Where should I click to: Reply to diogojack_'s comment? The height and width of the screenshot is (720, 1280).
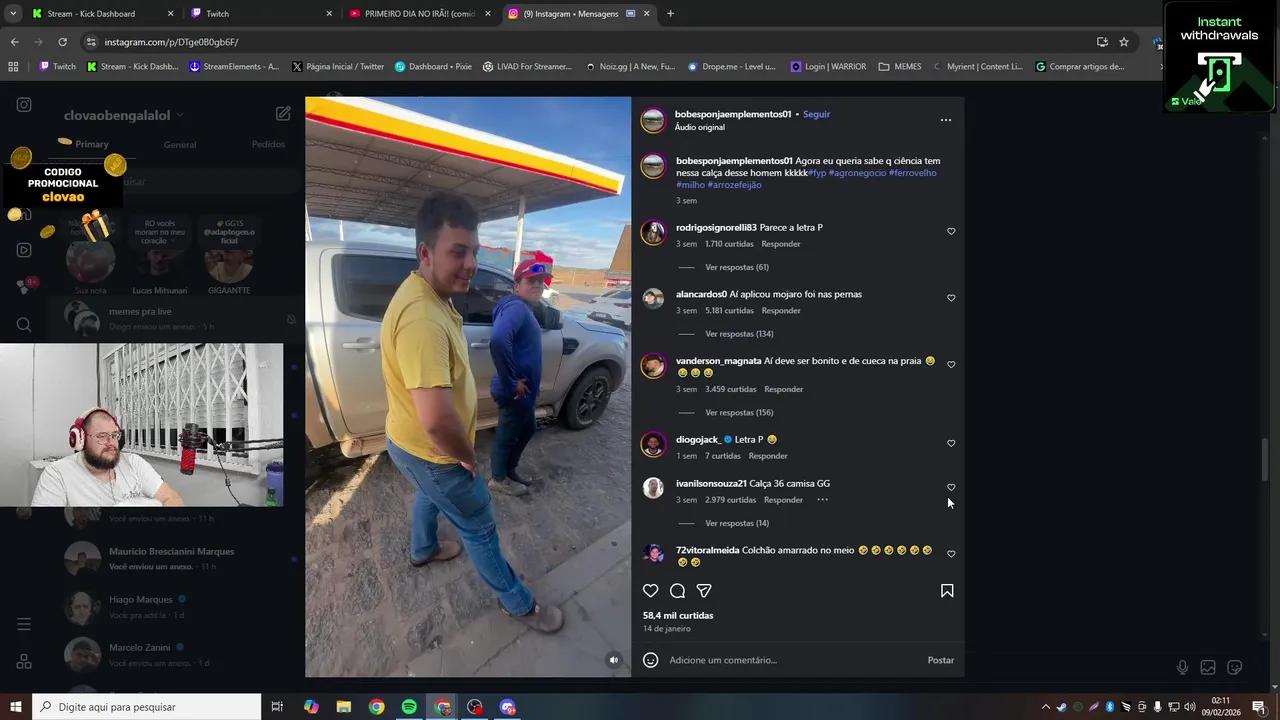pos(768,456)
